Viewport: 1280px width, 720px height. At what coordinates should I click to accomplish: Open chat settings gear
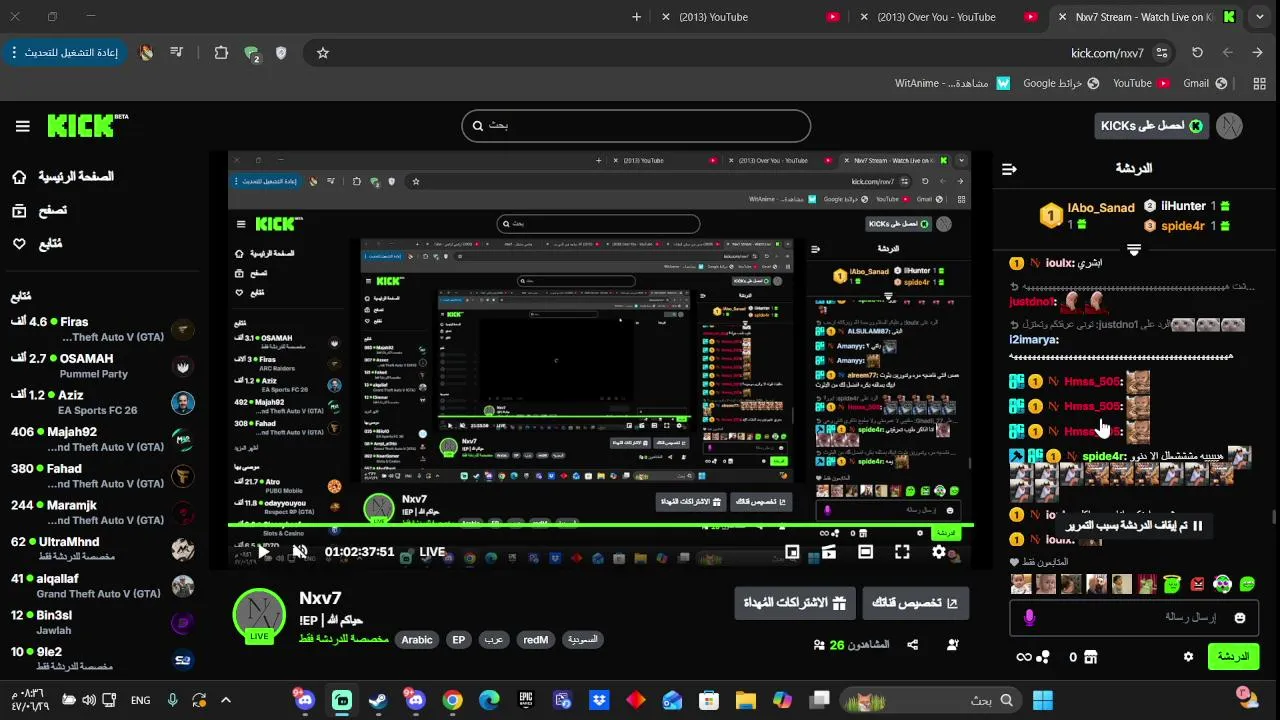pos(1188,657)
